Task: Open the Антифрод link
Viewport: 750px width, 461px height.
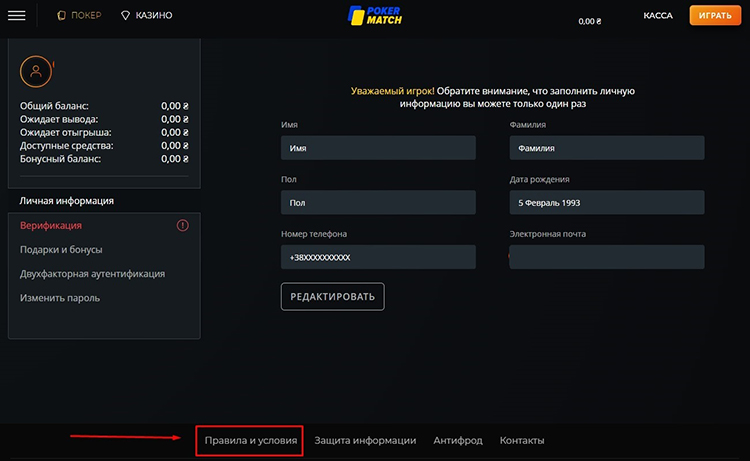Action: tap(458, 440)
